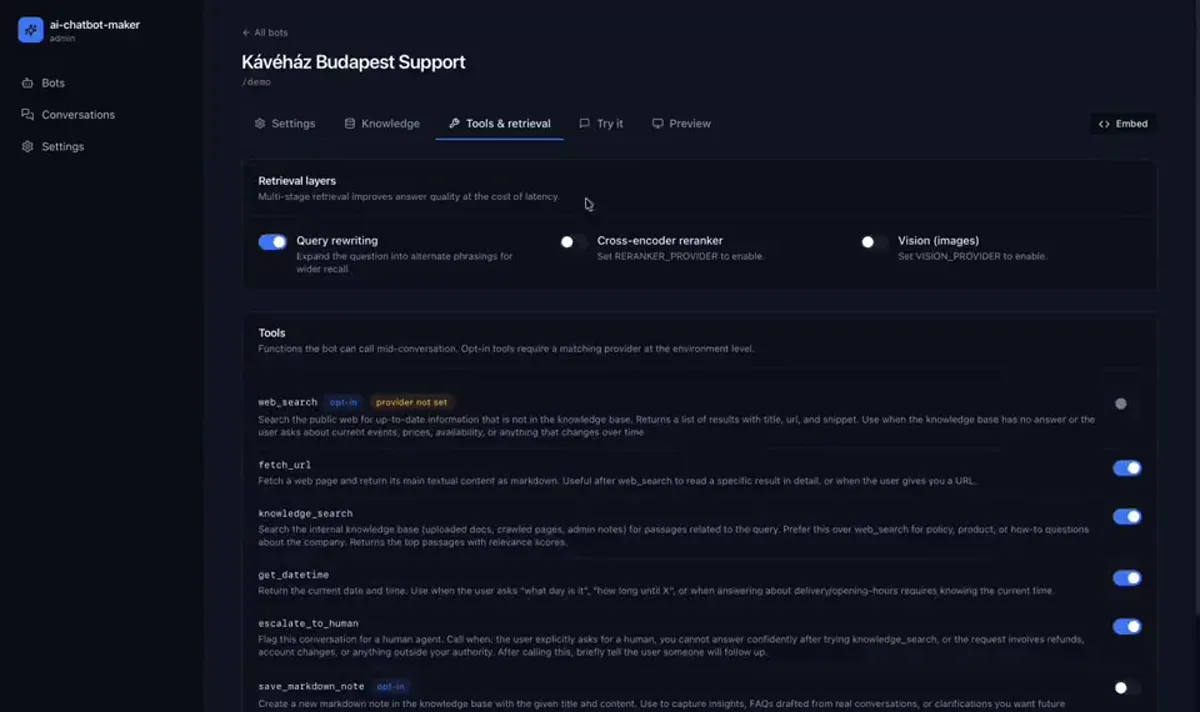Click the Set VISION_PROVIDER to enable text
This screenshot has width=1200, height=712.
pos(973,257)
